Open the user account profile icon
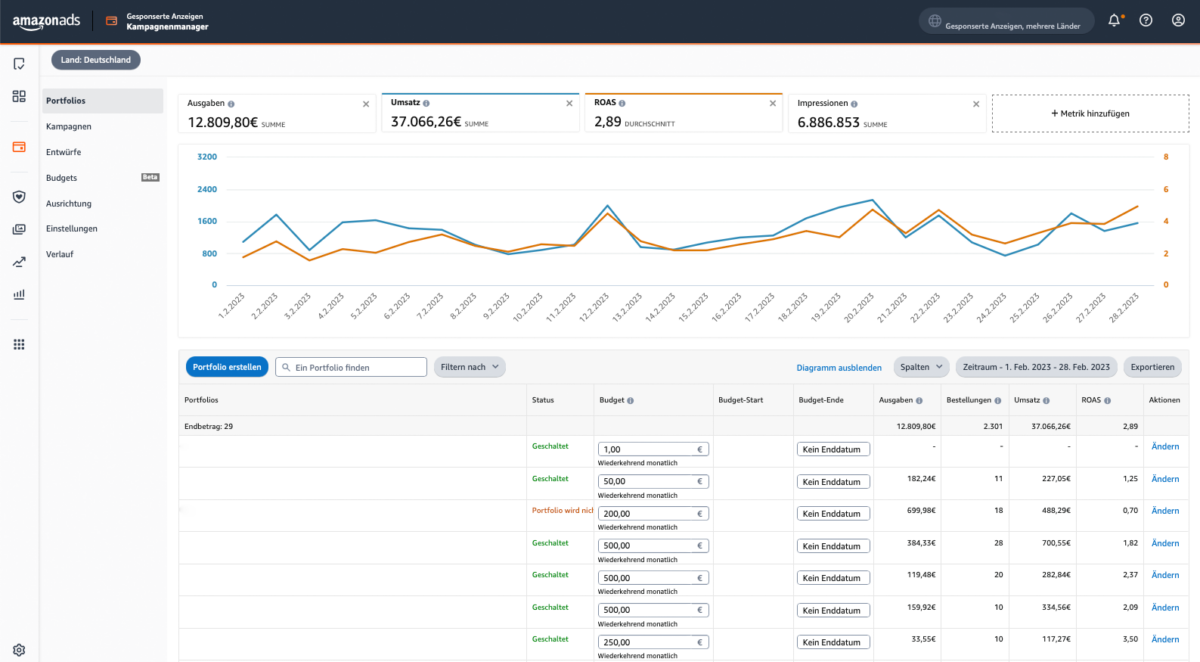 click(1178, 20)
